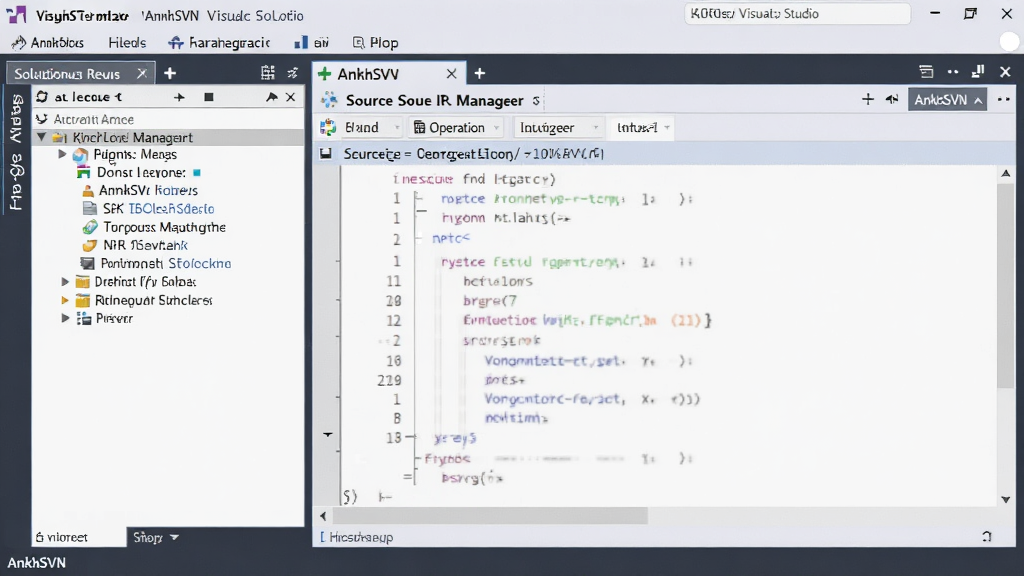Click the horizontal scrollbar thumb
Viewport: 1024px width, 576px height.
(490, 516)
